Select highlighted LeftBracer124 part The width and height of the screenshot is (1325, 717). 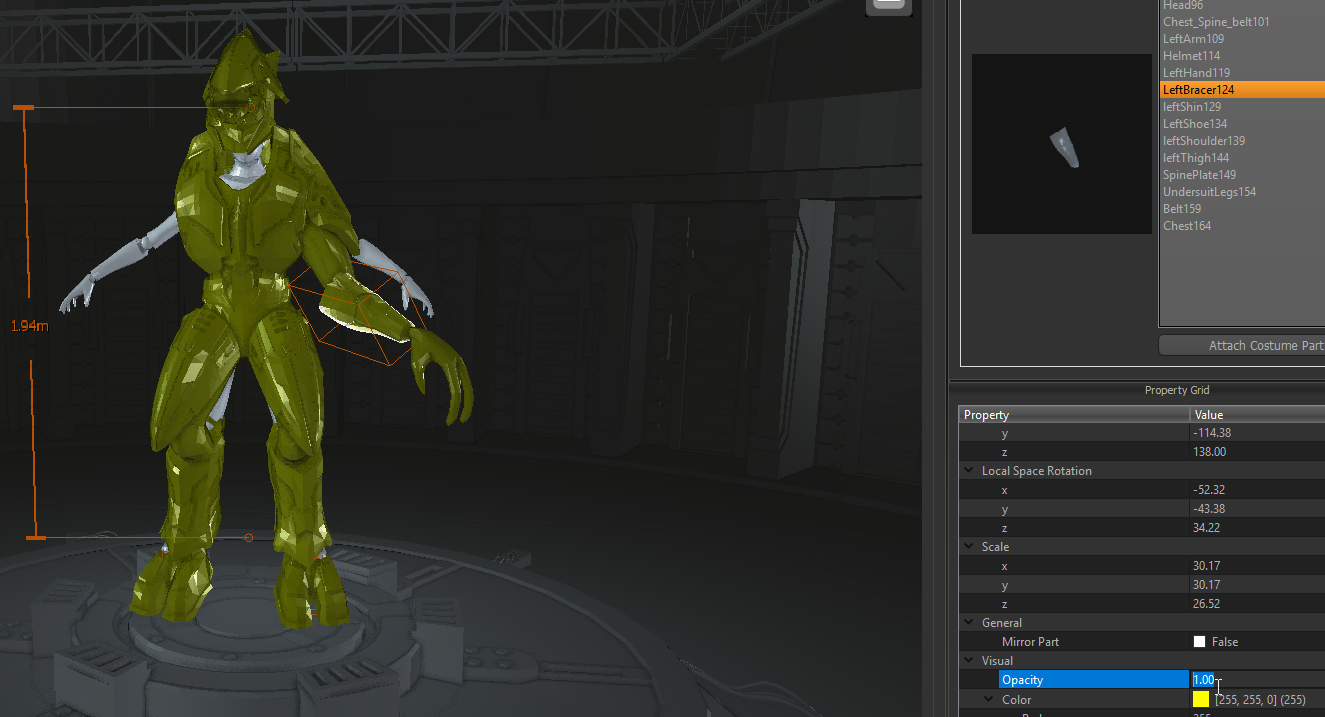1242,90
